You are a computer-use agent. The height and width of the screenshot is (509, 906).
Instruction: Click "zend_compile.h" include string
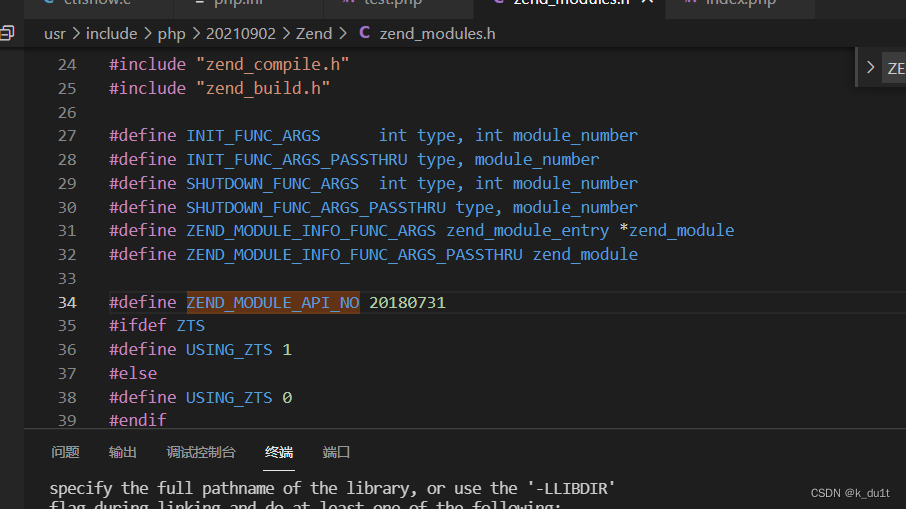click(273, 65)
